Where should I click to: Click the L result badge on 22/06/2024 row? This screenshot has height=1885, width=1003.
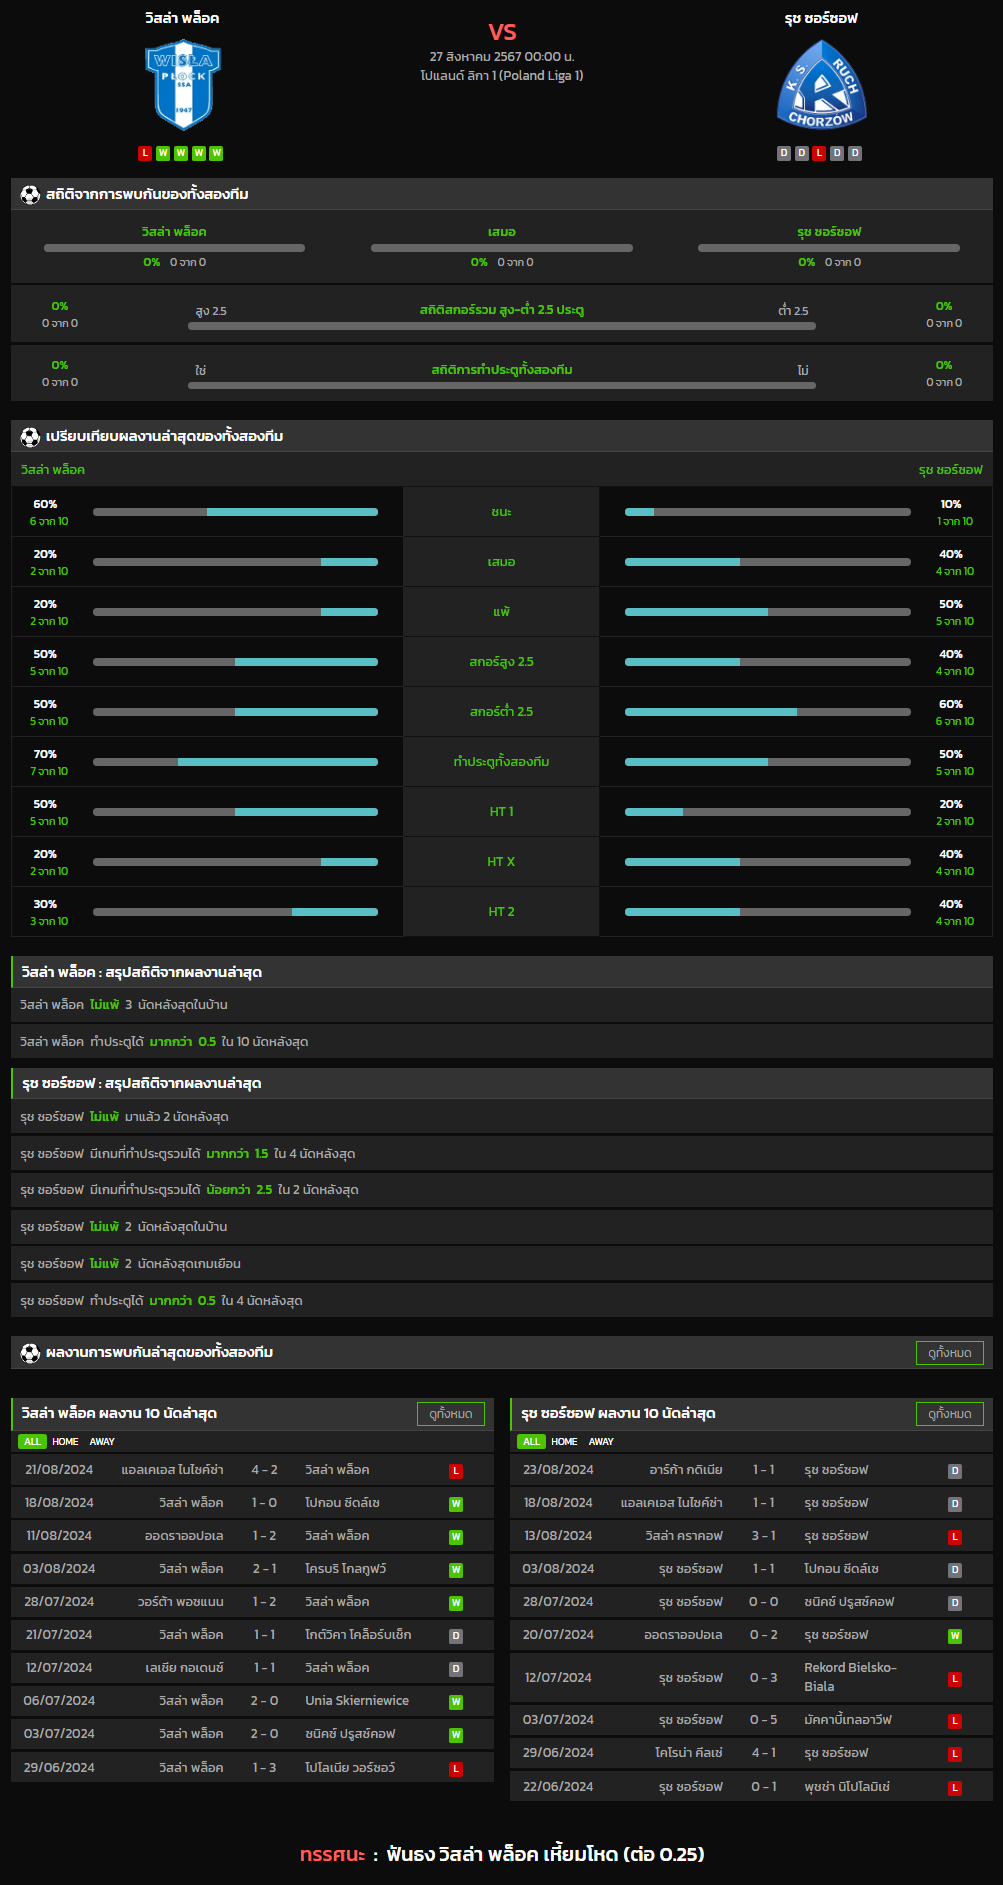[x=955, y=1788]
